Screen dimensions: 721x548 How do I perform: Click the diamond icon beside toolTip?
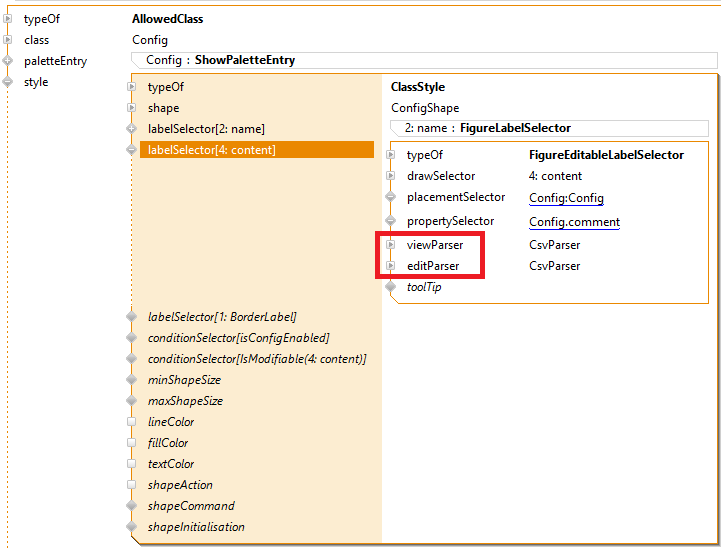[x=391, y=287]
